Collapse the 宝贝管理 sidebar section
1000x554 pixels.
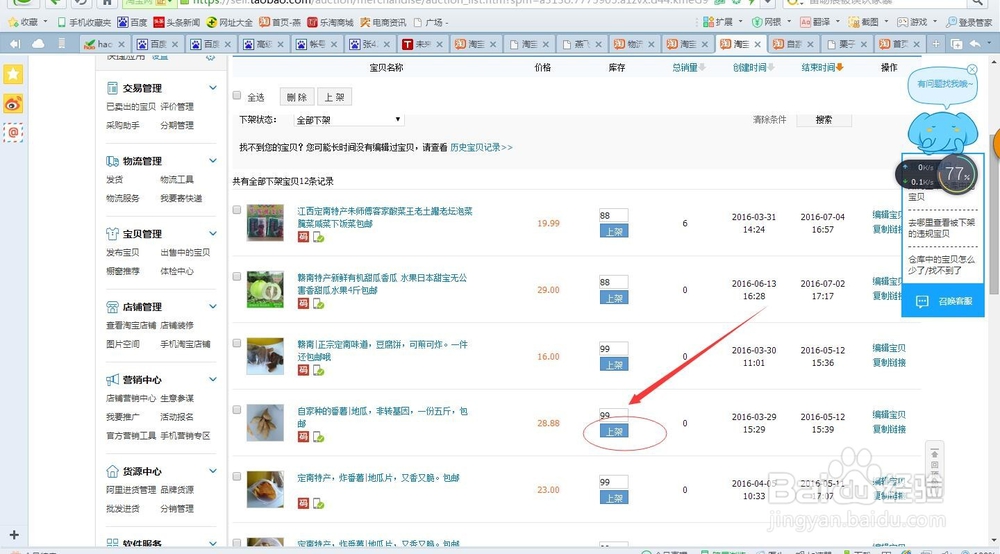click(x=213, y=233)
